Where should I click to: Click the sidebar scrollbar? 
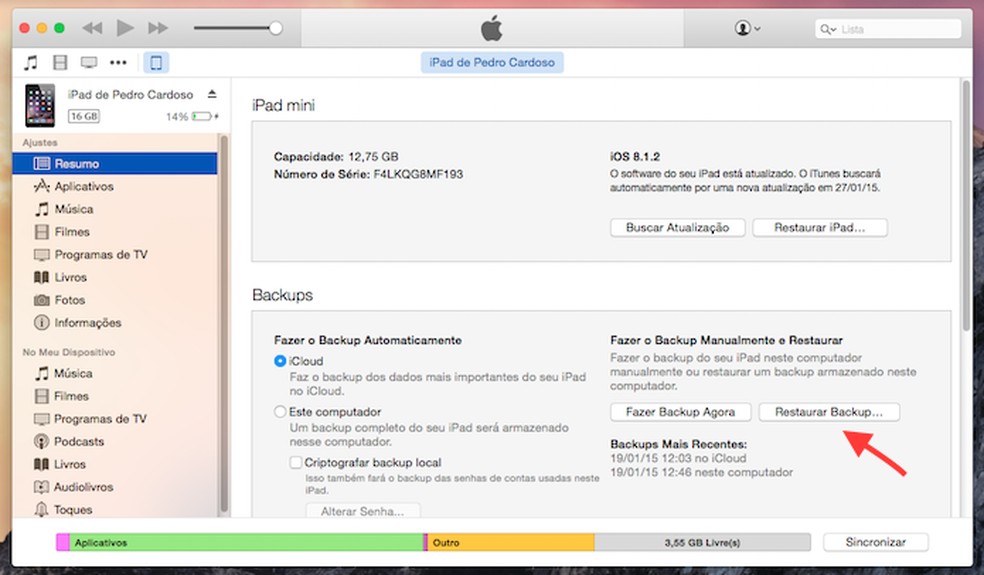pyautogui.click(x=224, y=323)
